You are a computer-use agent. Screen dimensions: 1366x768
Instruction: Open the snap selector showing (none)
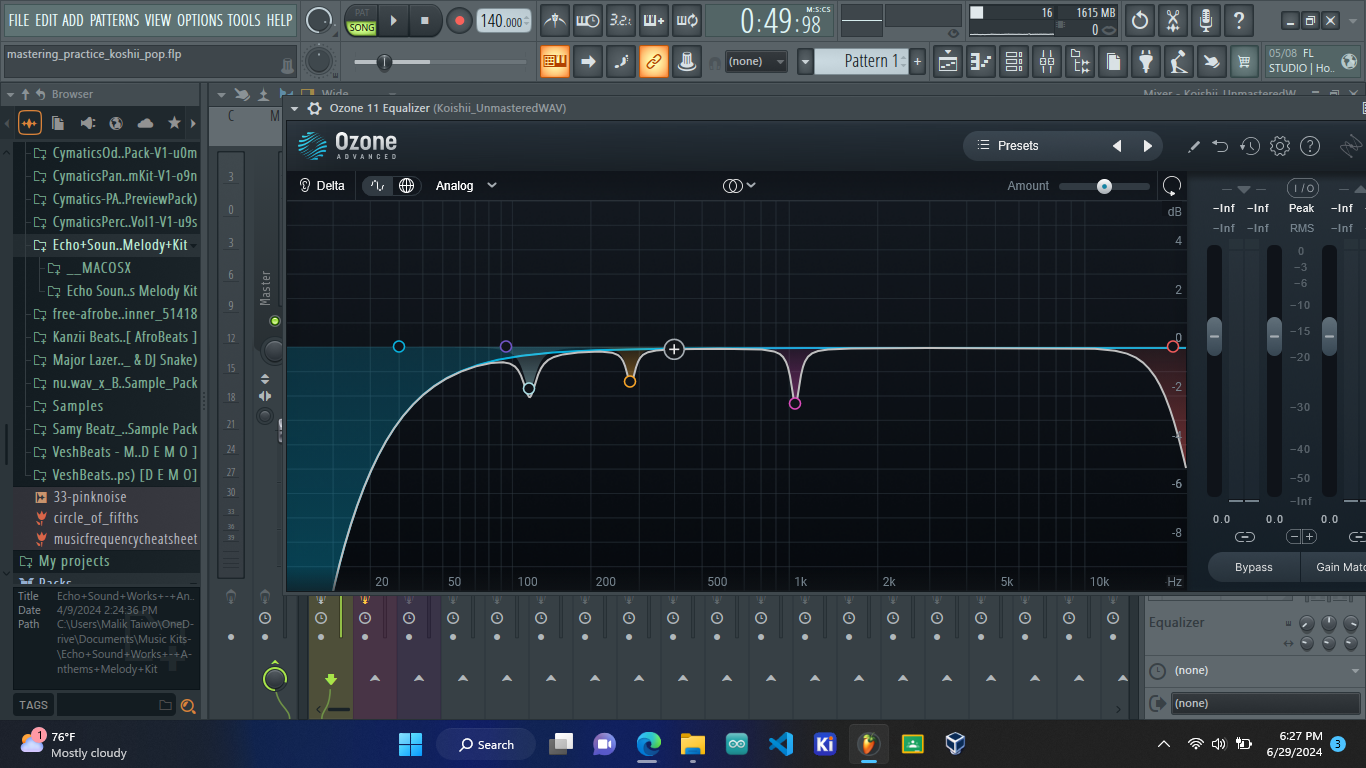pos(757,62)
